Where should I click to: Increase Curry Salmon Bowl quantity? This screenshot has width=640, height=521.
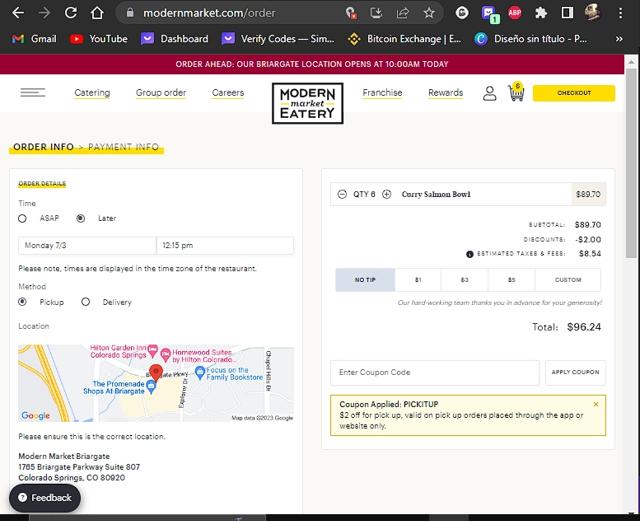coord(386,194)
